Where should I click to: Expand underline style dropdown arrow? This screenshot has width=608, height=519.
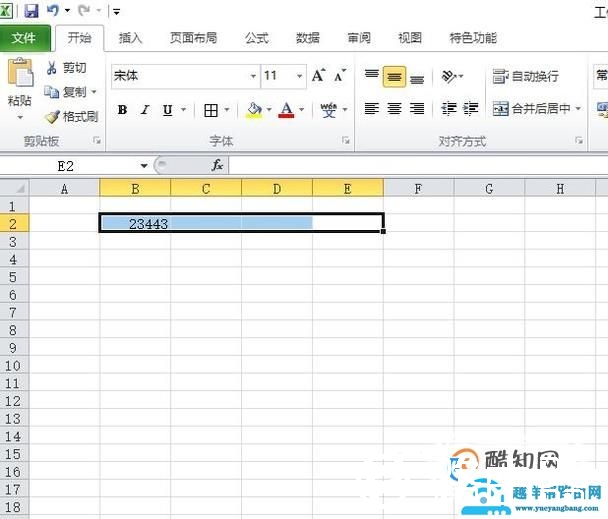(x=183, y=110)
